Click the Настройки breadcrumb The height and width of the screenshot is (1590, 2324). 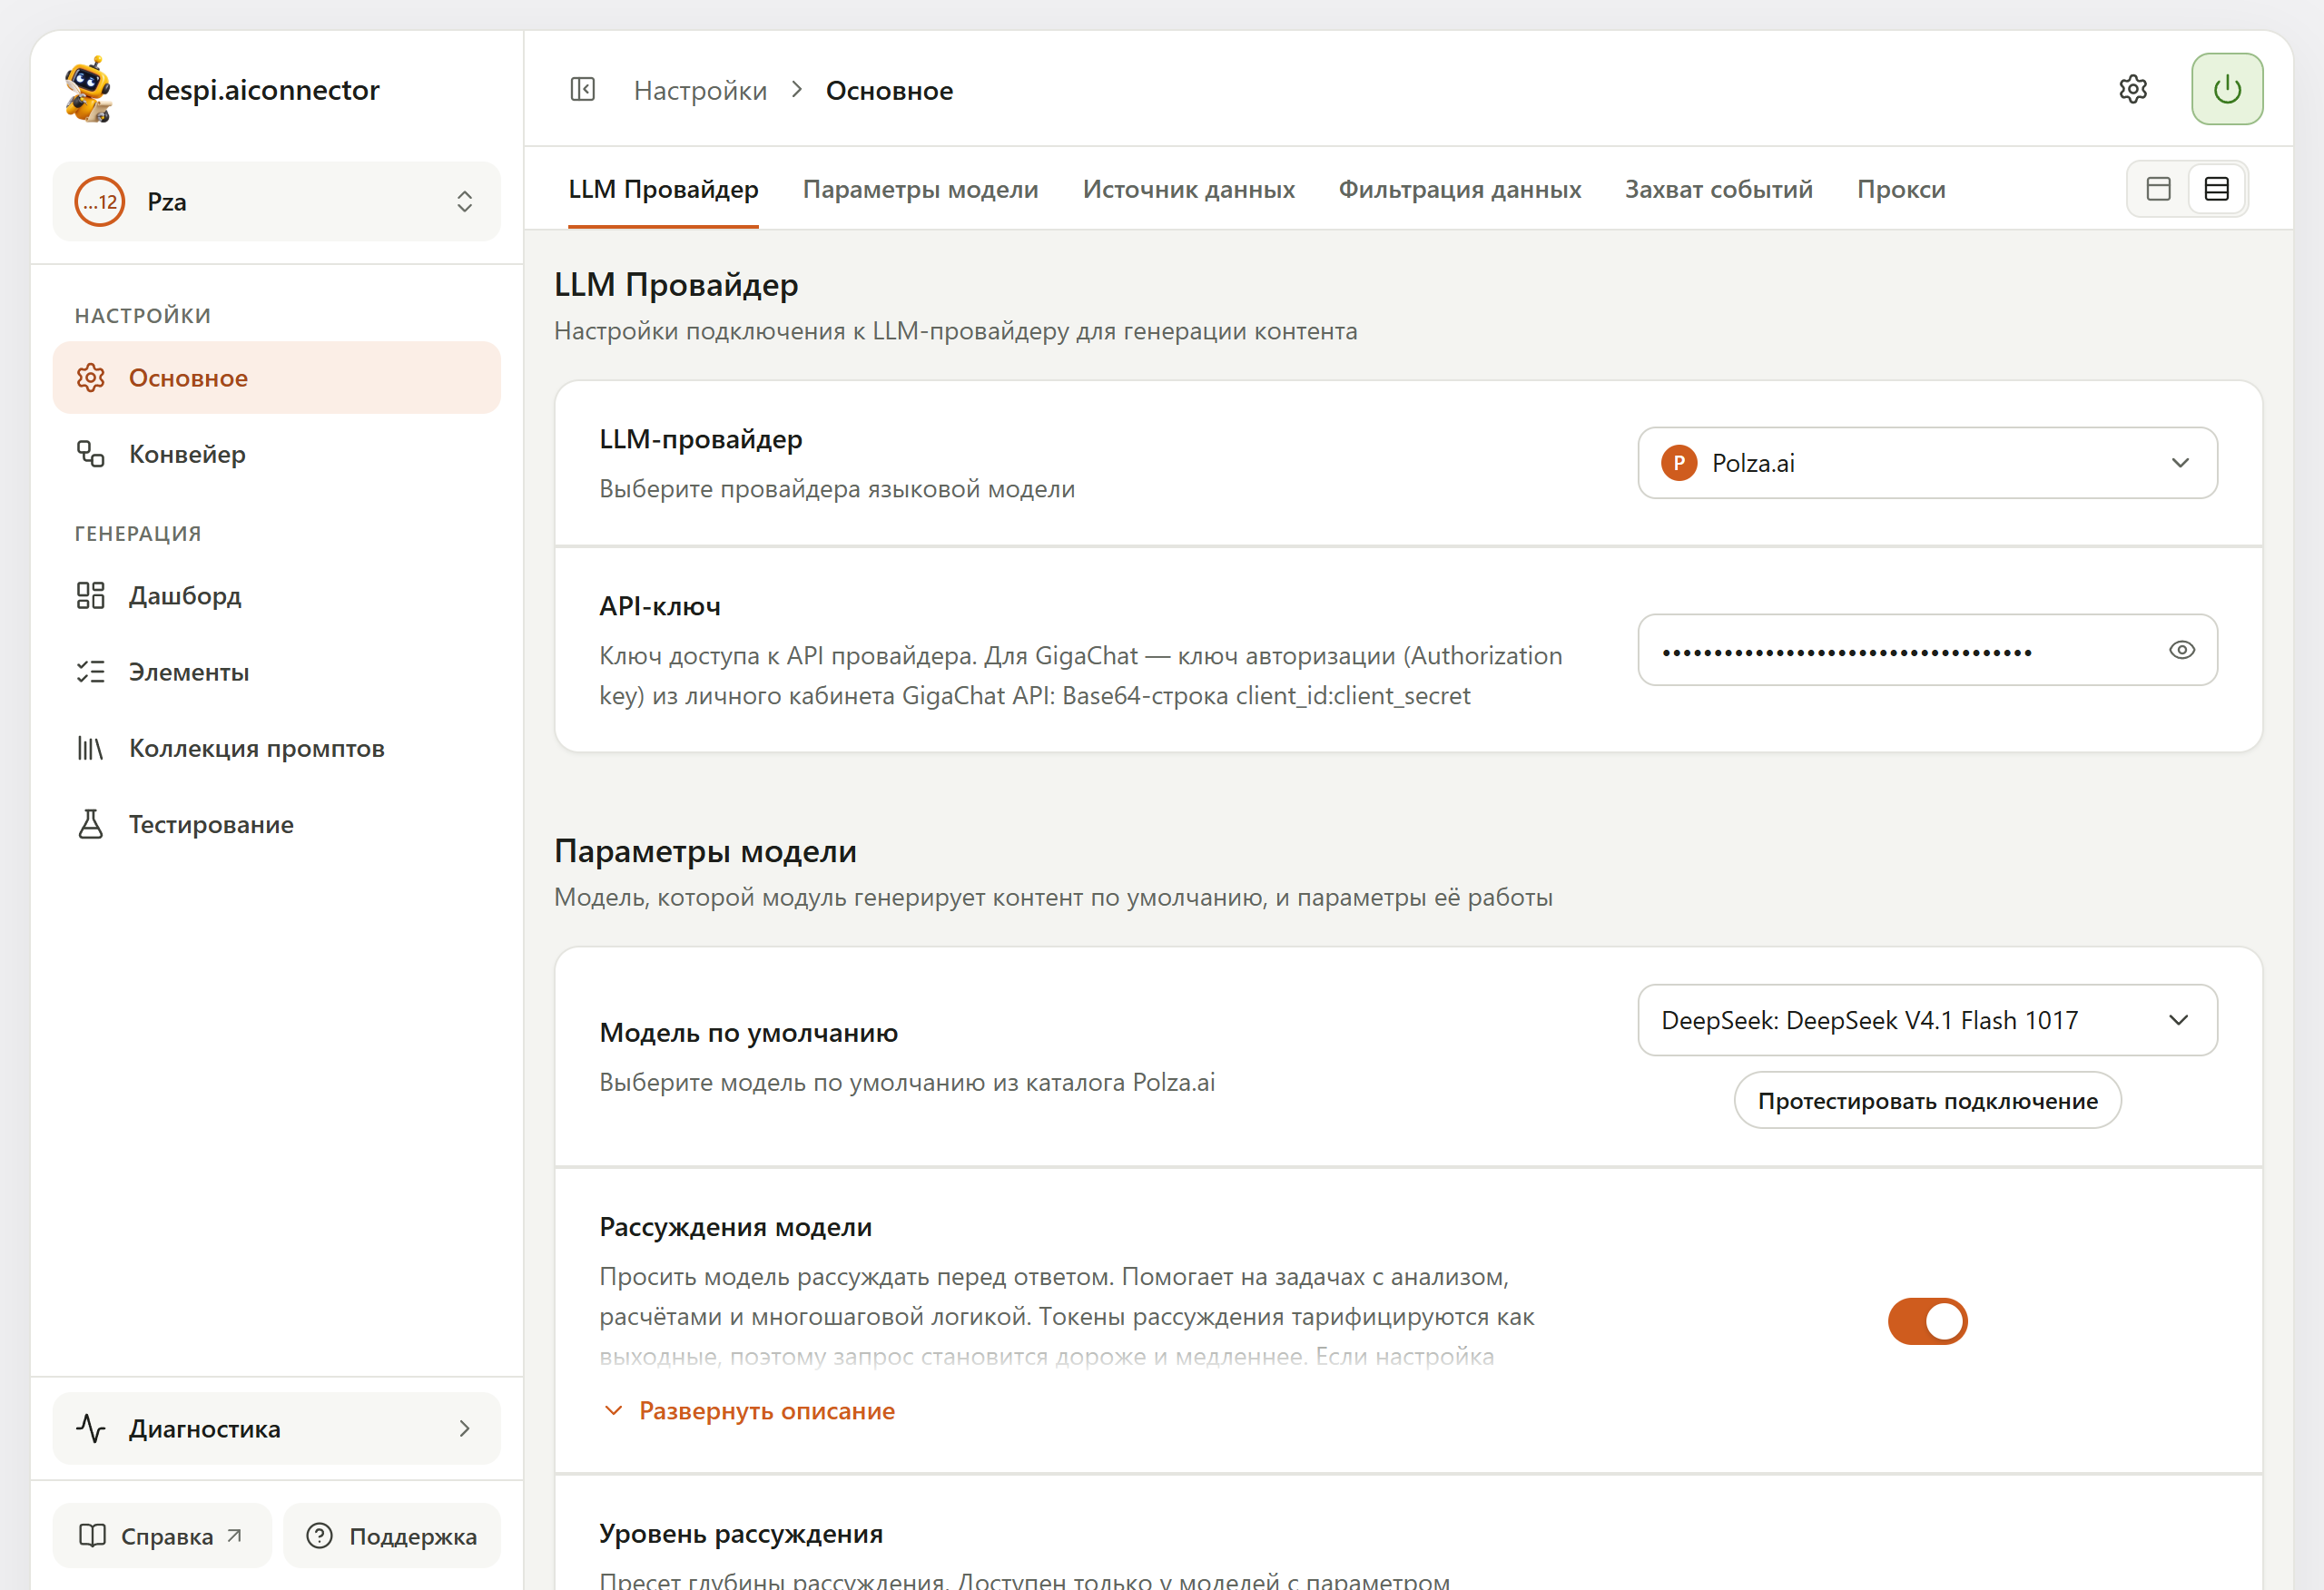[x=700, y=90]
